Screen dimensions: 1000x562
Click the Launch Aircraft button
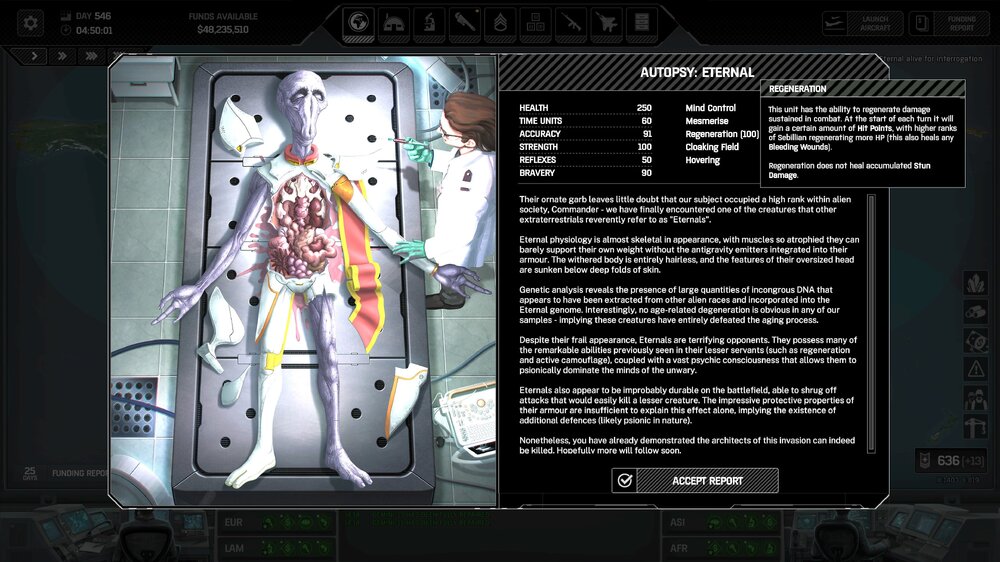coord(862,24)
